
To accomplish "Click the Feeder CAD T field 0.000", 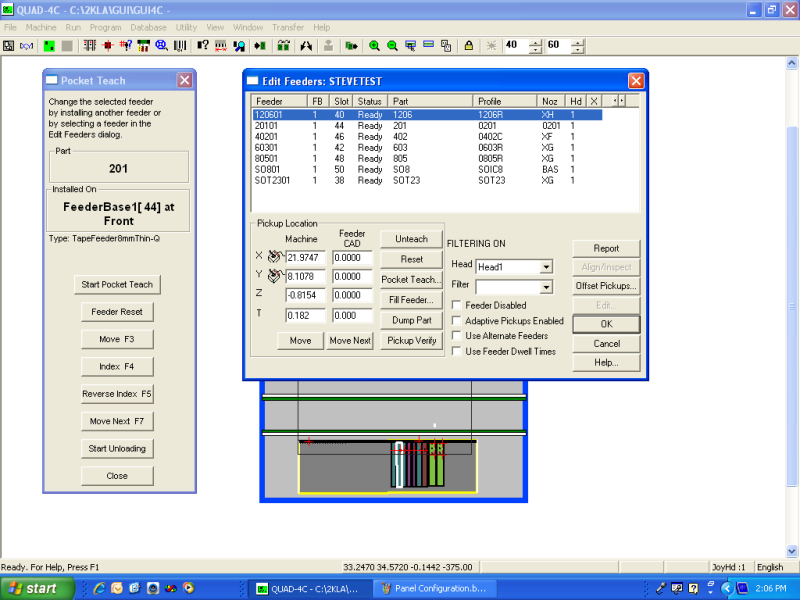I will (x=352, y=315).
